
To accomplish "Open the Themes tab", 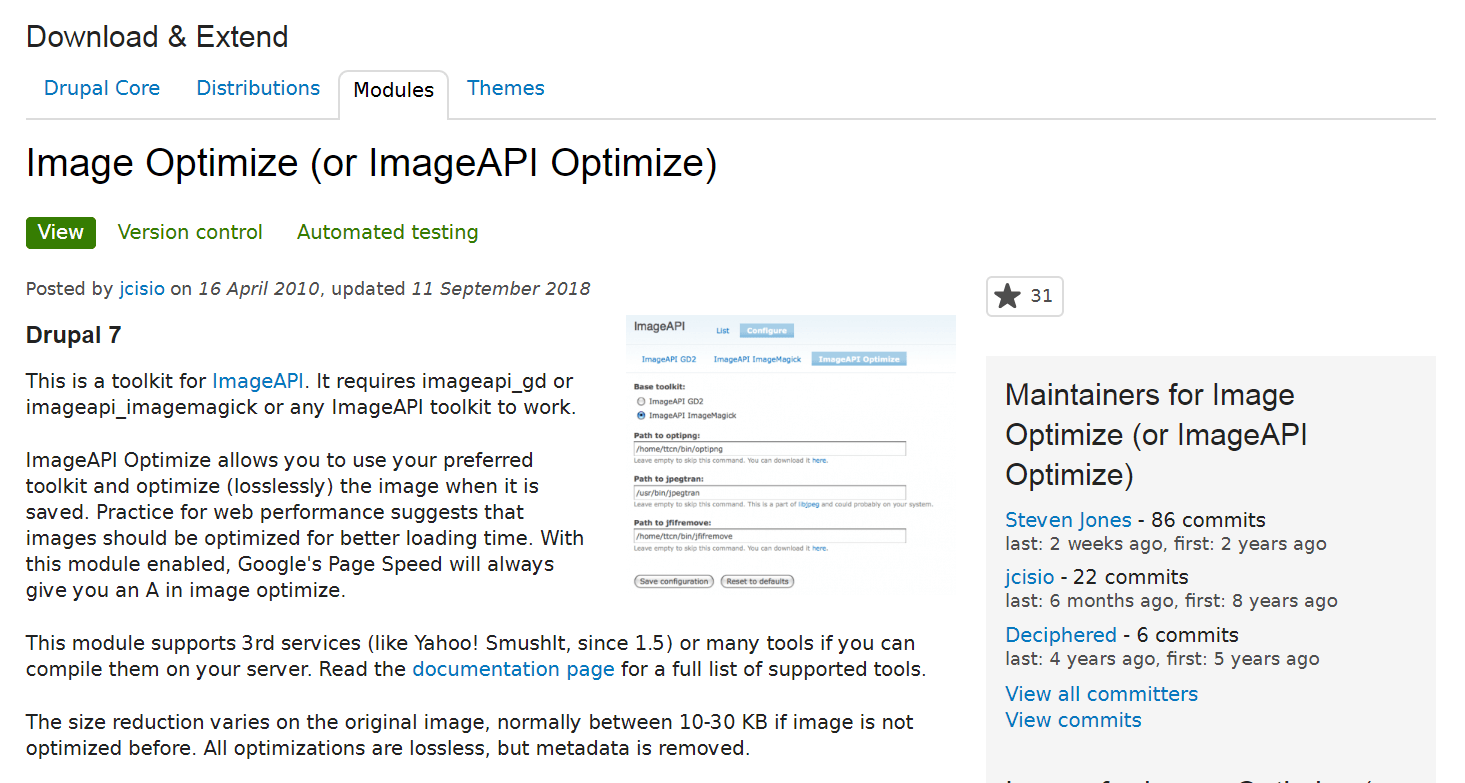I will [505, 88].
